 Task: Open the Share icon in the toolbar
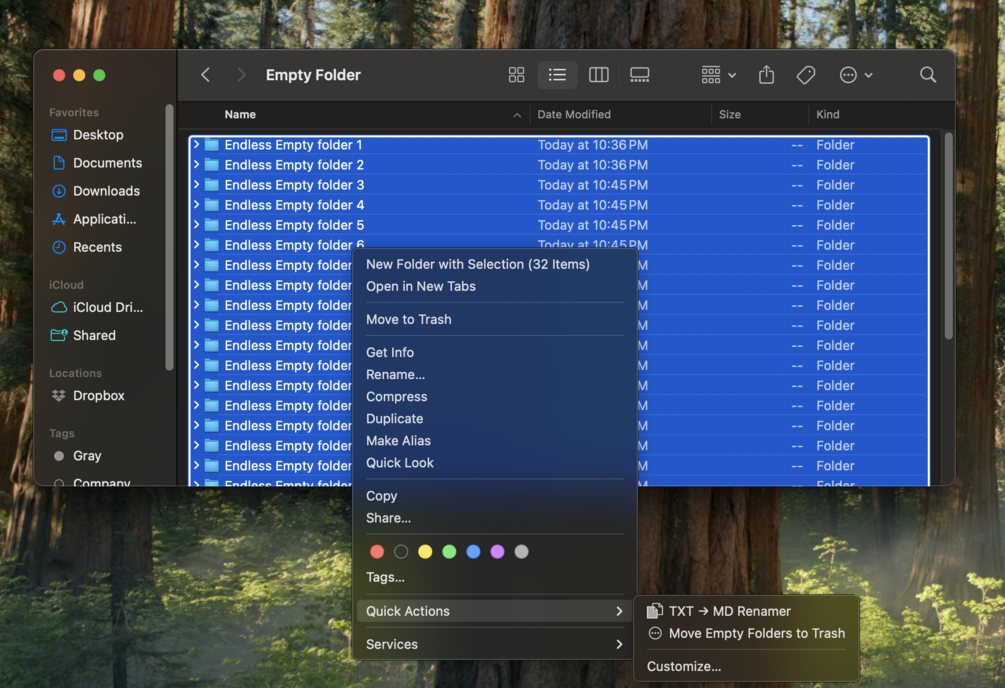pos(766,75)
